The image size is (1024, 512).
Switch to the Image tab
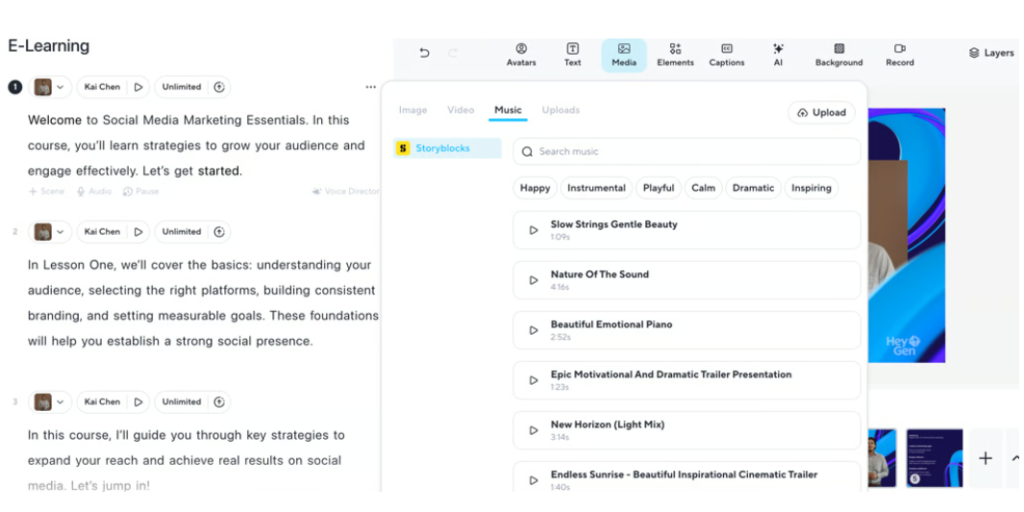pos(412,110)
